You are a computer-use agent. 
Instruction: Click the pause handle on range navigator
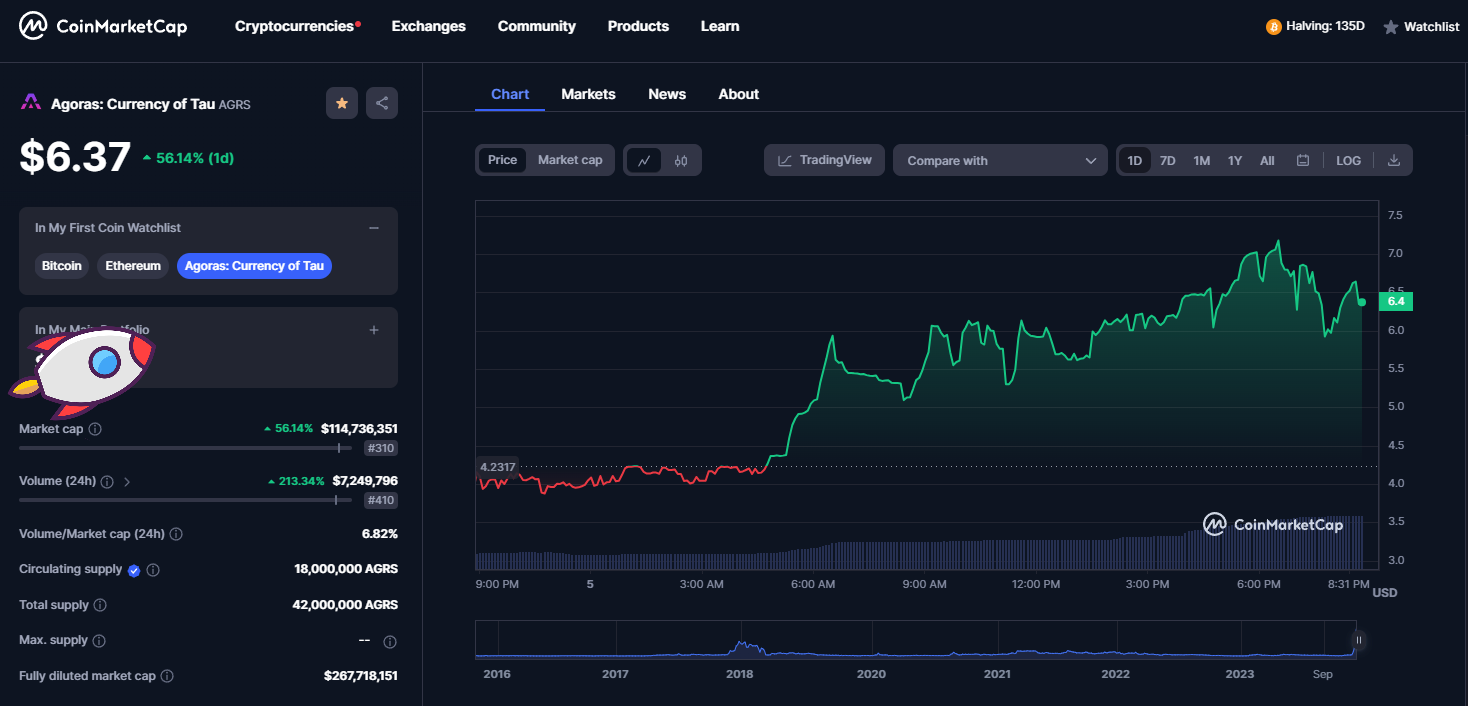click(1359, 640)
